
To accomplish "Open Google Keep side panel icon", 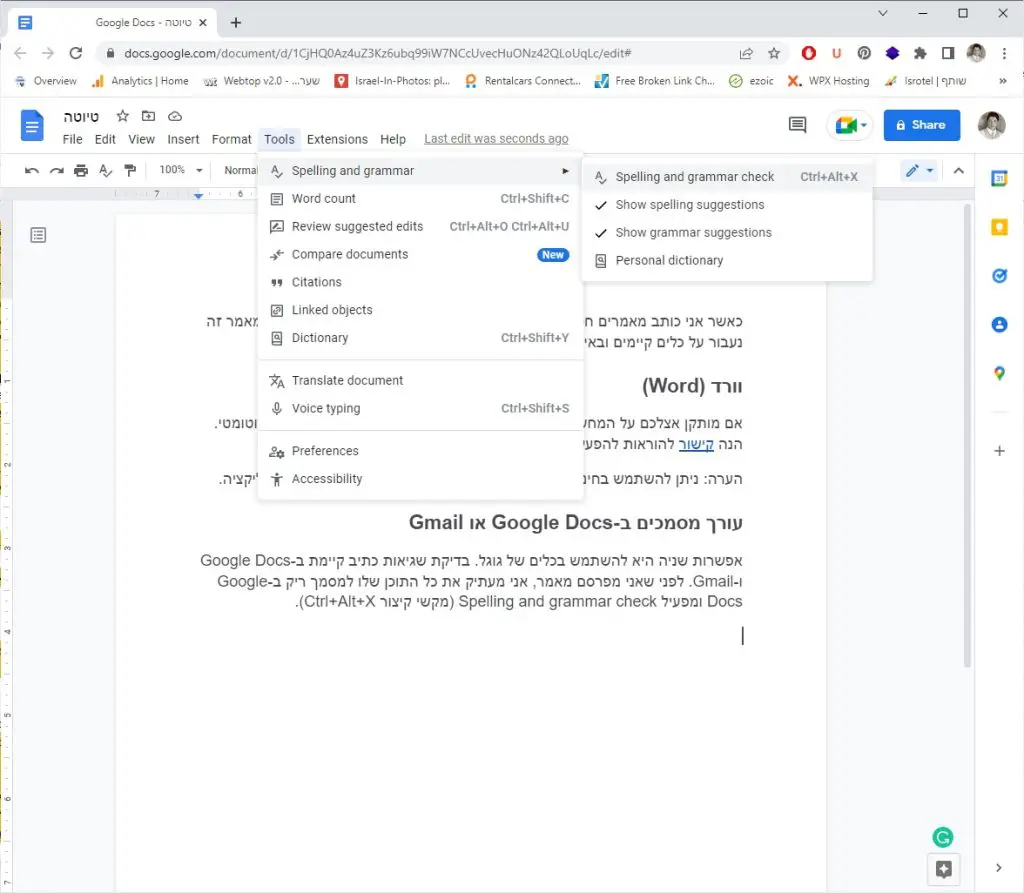I will 999,227.
